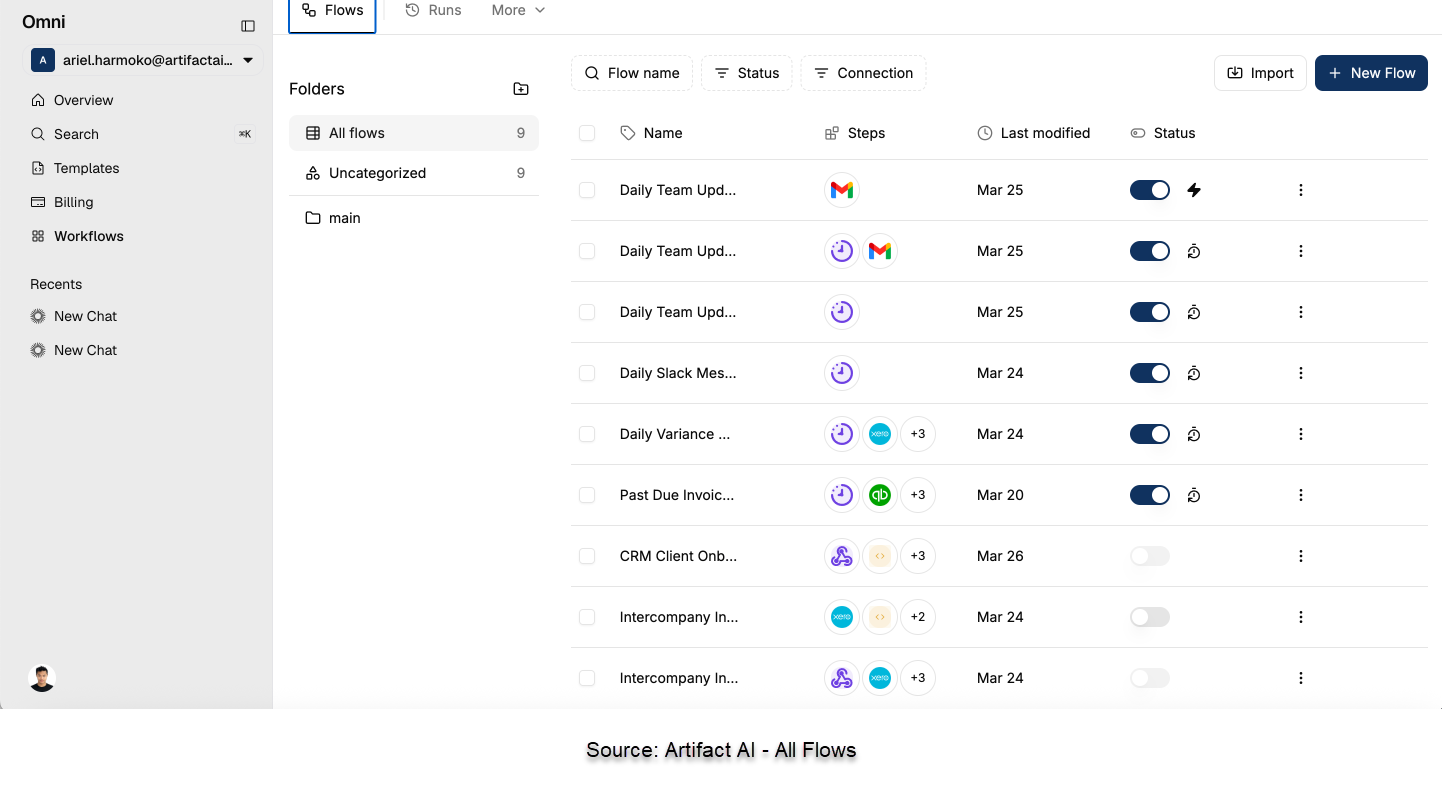The image size is (1442, 798).
Task: Enable the CRM Client Onboarding flow toggle
Action: click(1149, 556)
